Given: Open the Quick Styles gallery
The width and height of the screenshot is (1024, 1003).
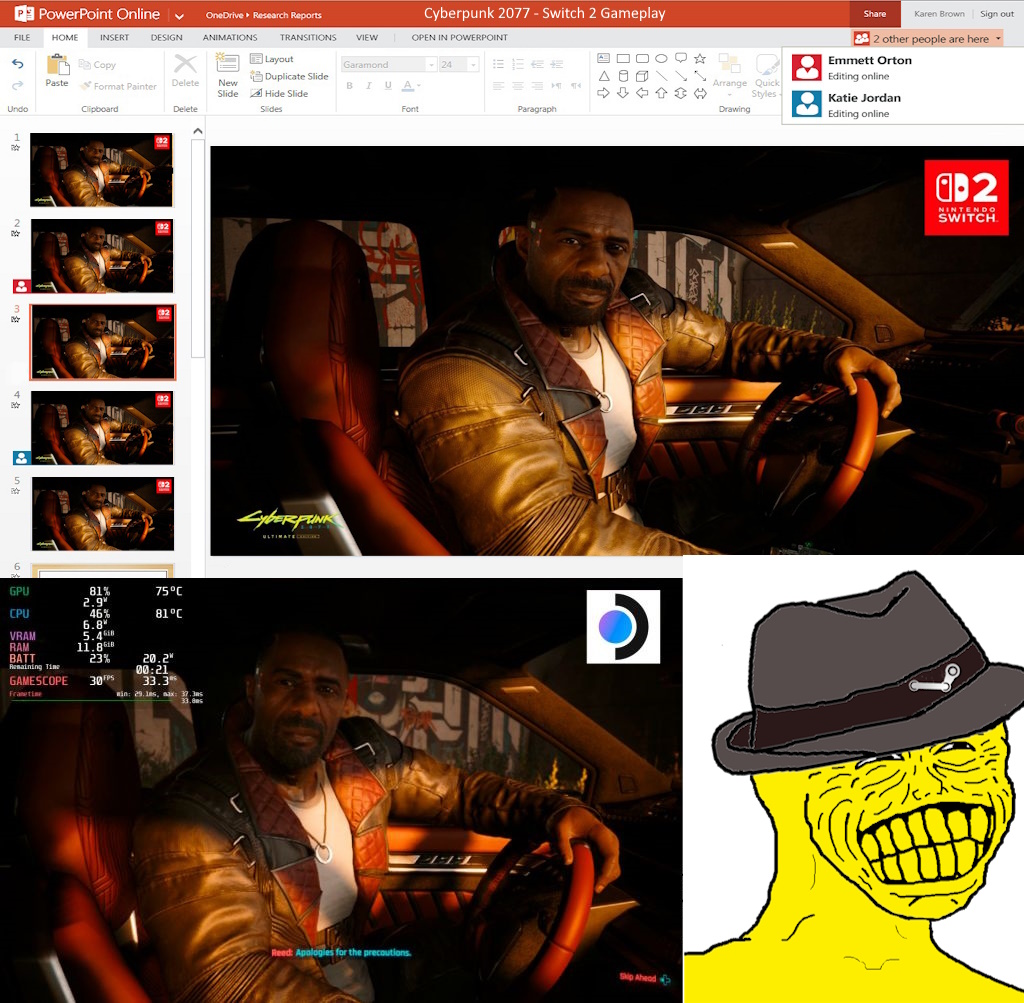Looking at the screenshot, I should tap(767, 76).
